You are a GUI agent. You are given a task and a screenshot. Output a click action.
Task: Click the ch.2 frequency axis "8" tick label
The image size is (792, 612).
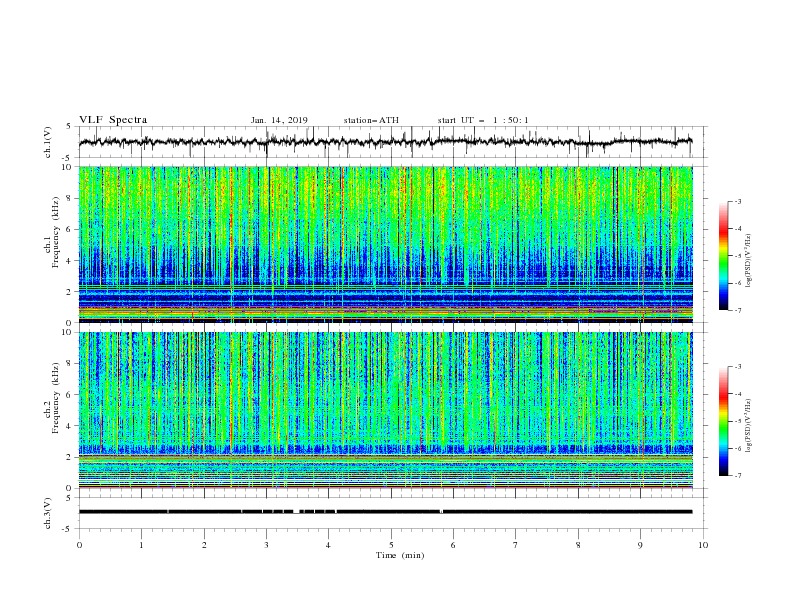point(70,364)
